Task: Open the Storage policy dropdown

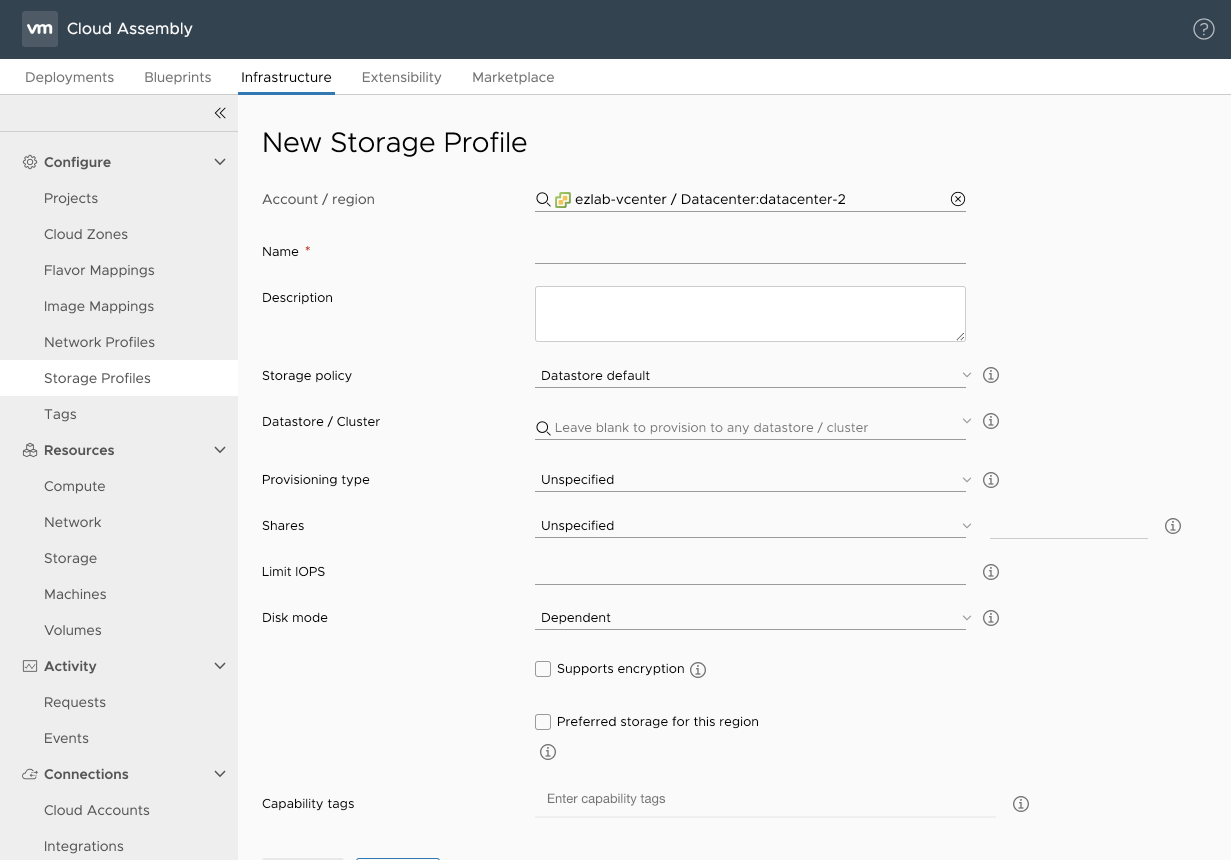Action: pos(750,376)
